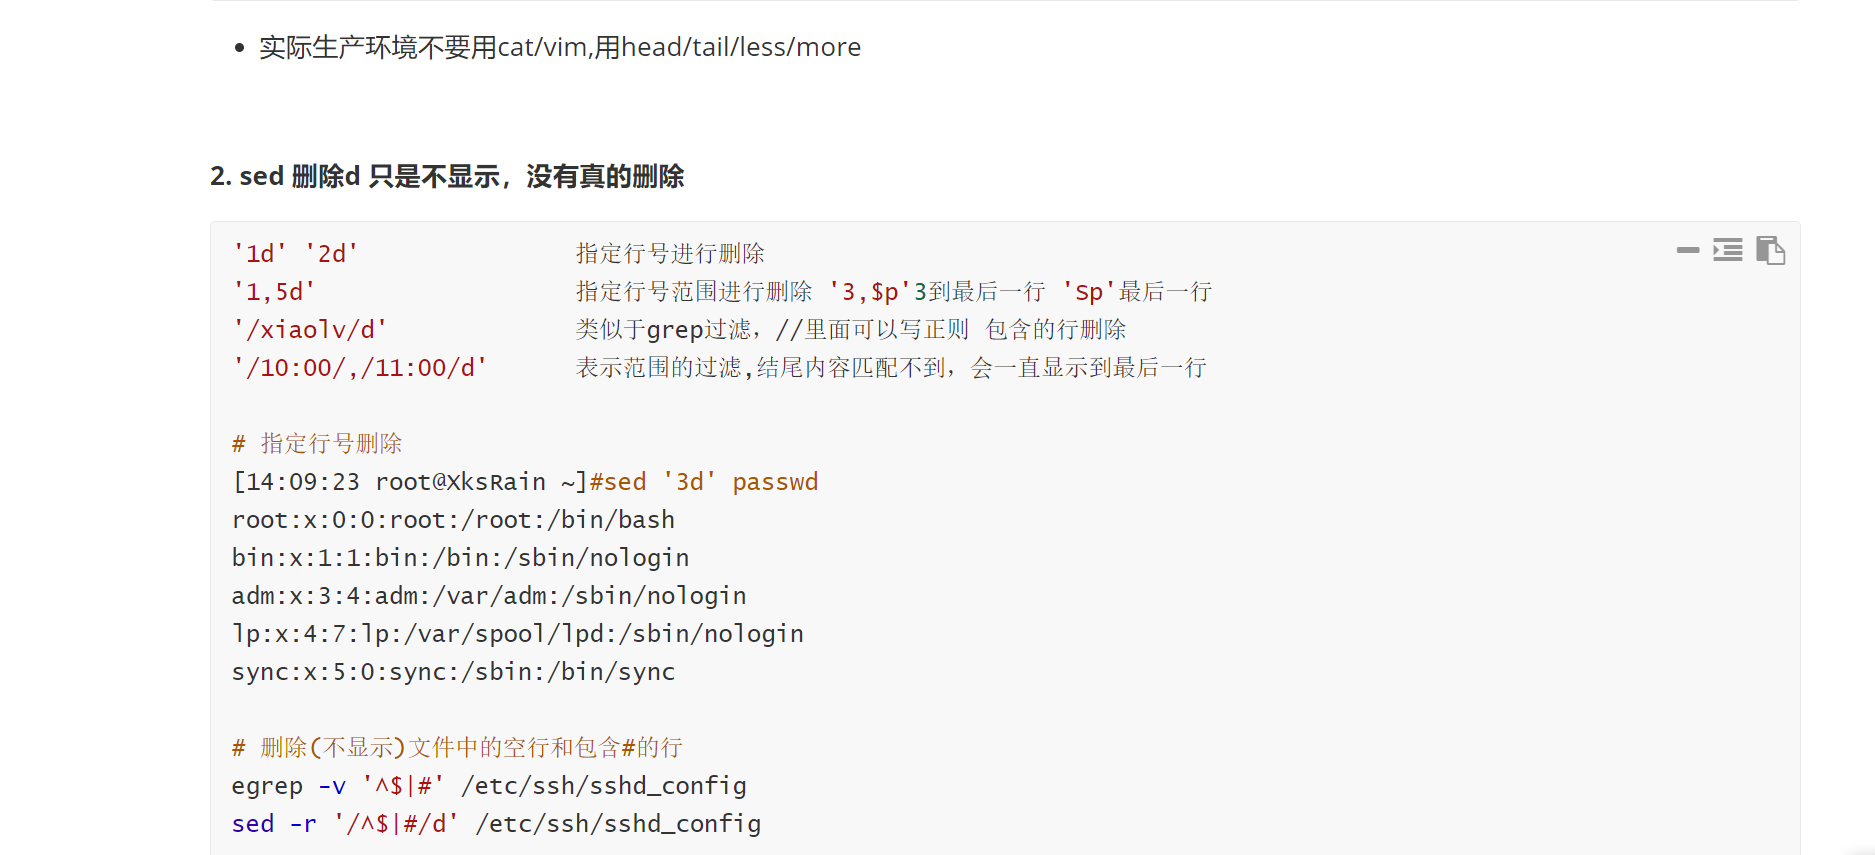Toggle code line indent/wrap icon
Viewport: 1875px width, 855px height.
pyautogui.click(x=1728, y=250)
